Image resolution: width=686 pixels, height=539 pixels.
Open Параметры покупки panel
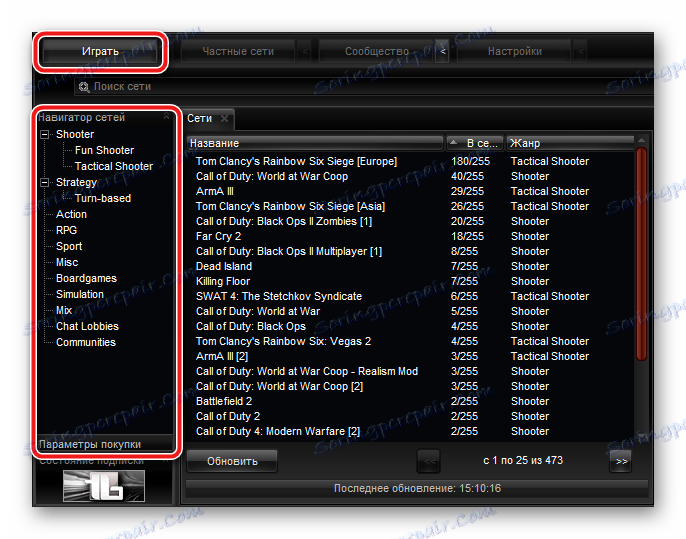[x=105, y=444]
